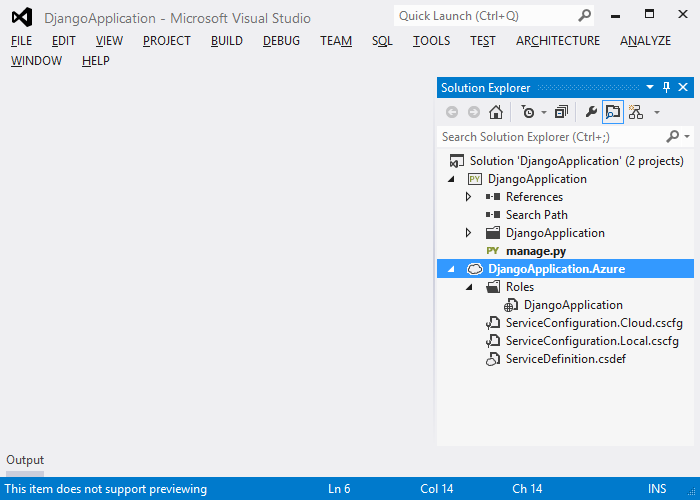Viewport: 700px width, 500px height.
Task: Click the ServiceConfiguration.Local.cscfg file icon
Action: 493,341
